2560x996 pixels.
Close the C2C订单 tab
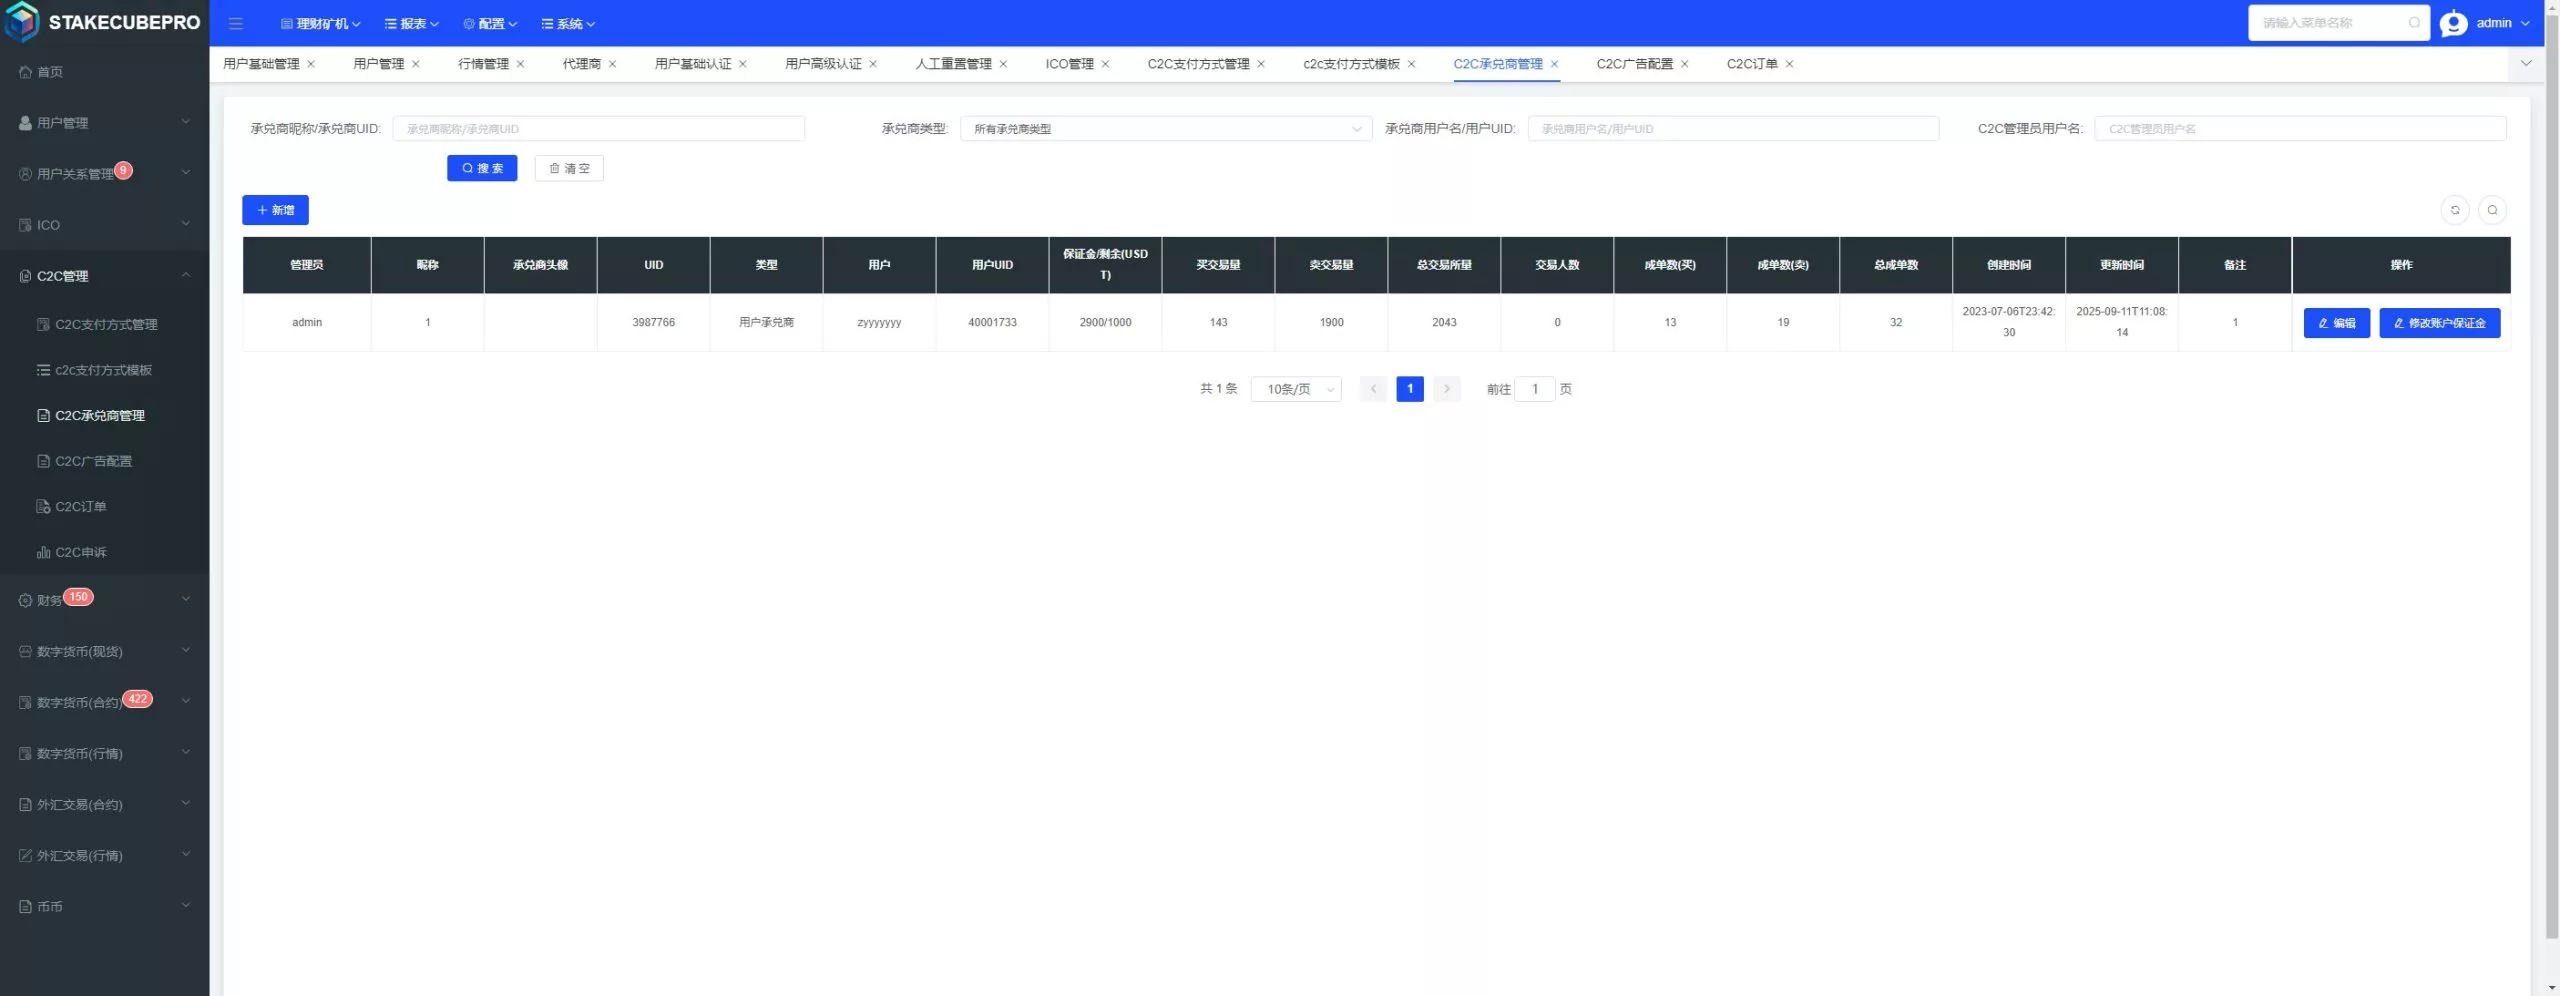coord(1789,64)
